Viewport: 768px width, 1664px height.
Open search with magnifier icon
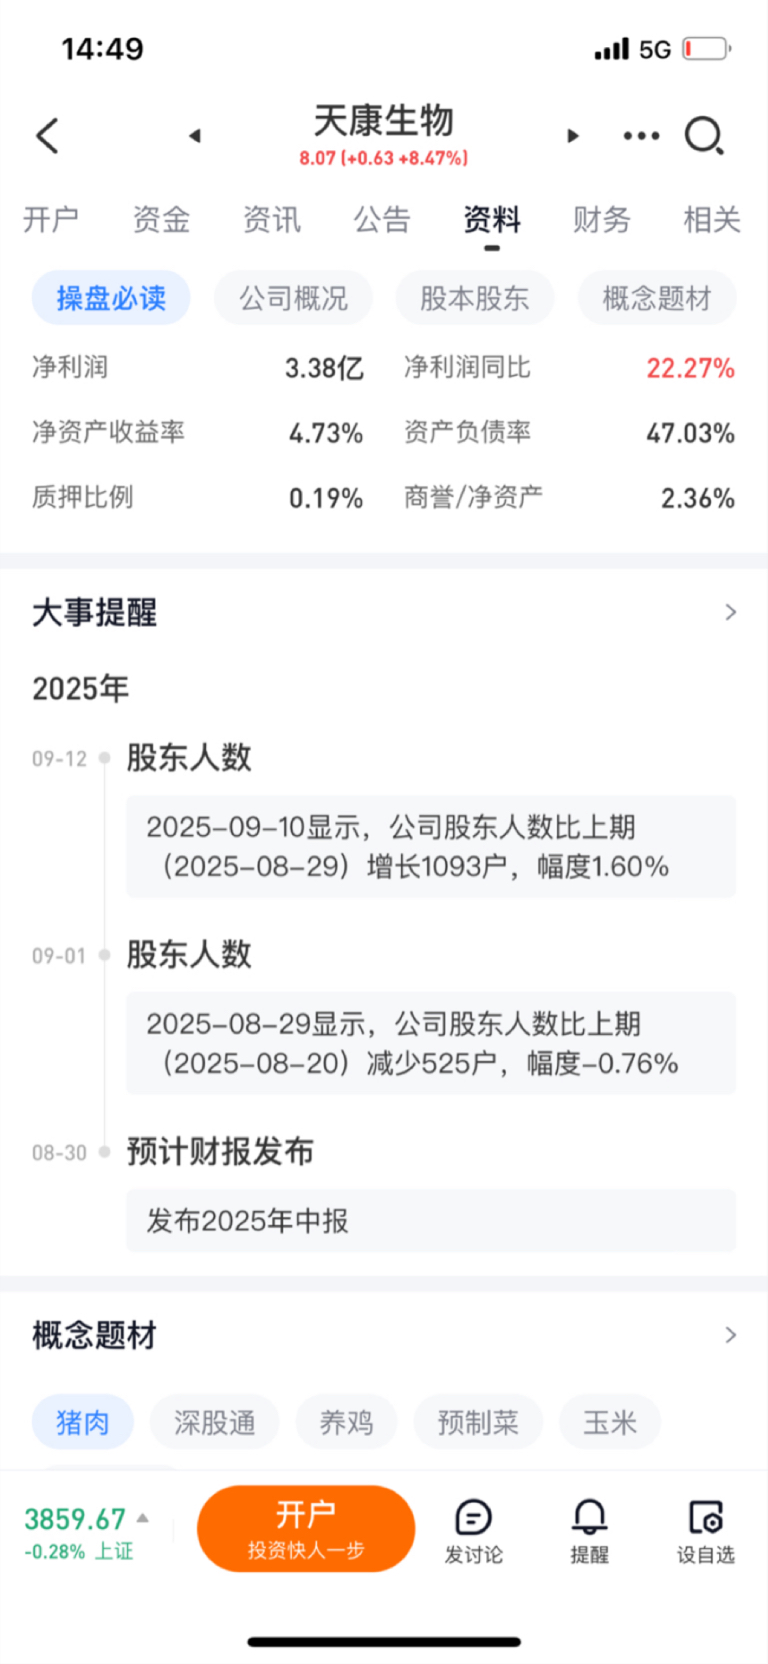[x=704, y=136]
